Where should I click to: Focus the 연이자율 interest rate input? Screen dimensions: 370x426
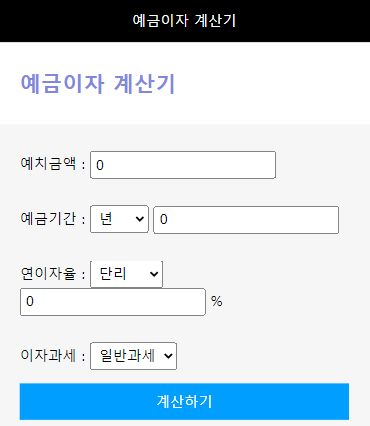(x=113, y=302)
